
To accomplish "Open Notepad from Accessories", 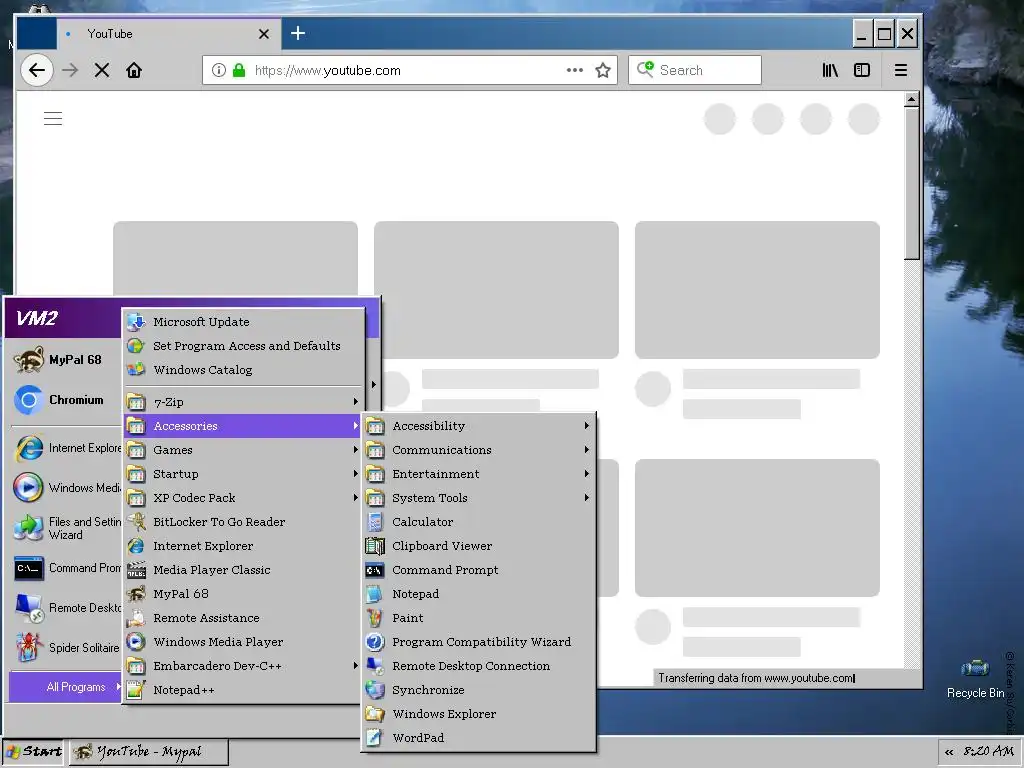I will tap(479, 594).
